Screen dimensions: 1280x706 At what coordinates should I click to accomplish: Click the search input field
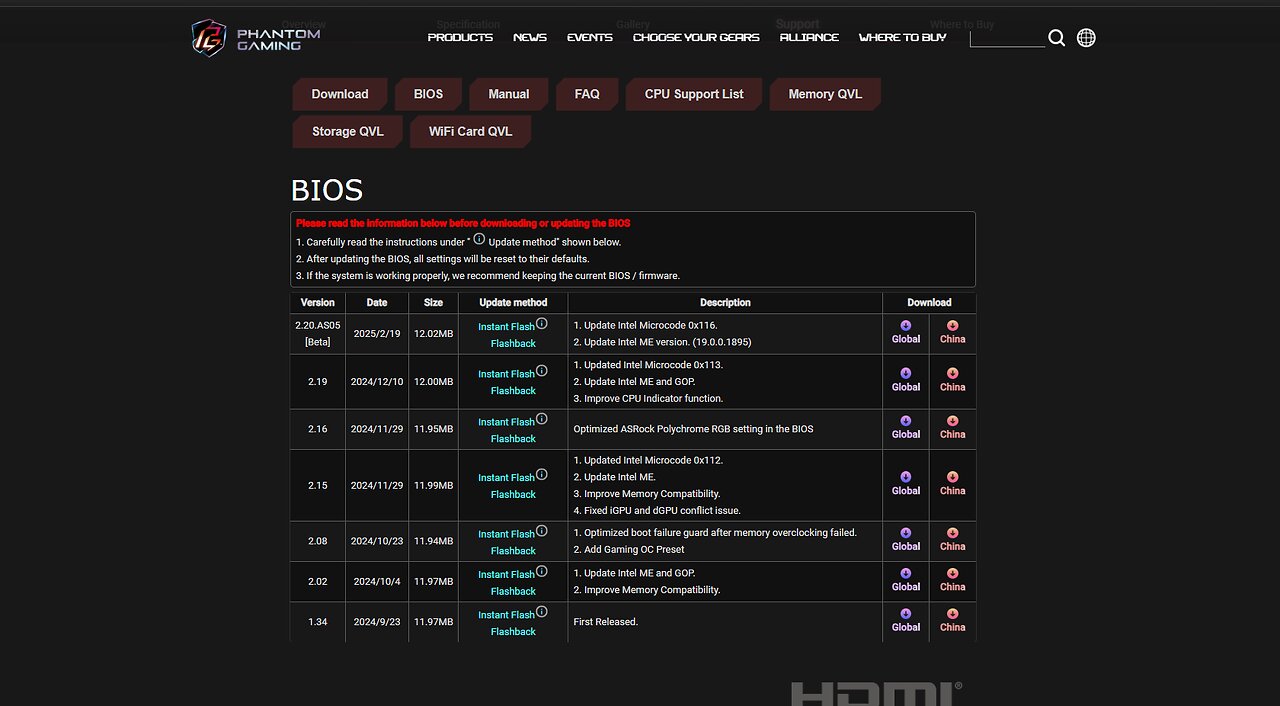point(1007,38)
